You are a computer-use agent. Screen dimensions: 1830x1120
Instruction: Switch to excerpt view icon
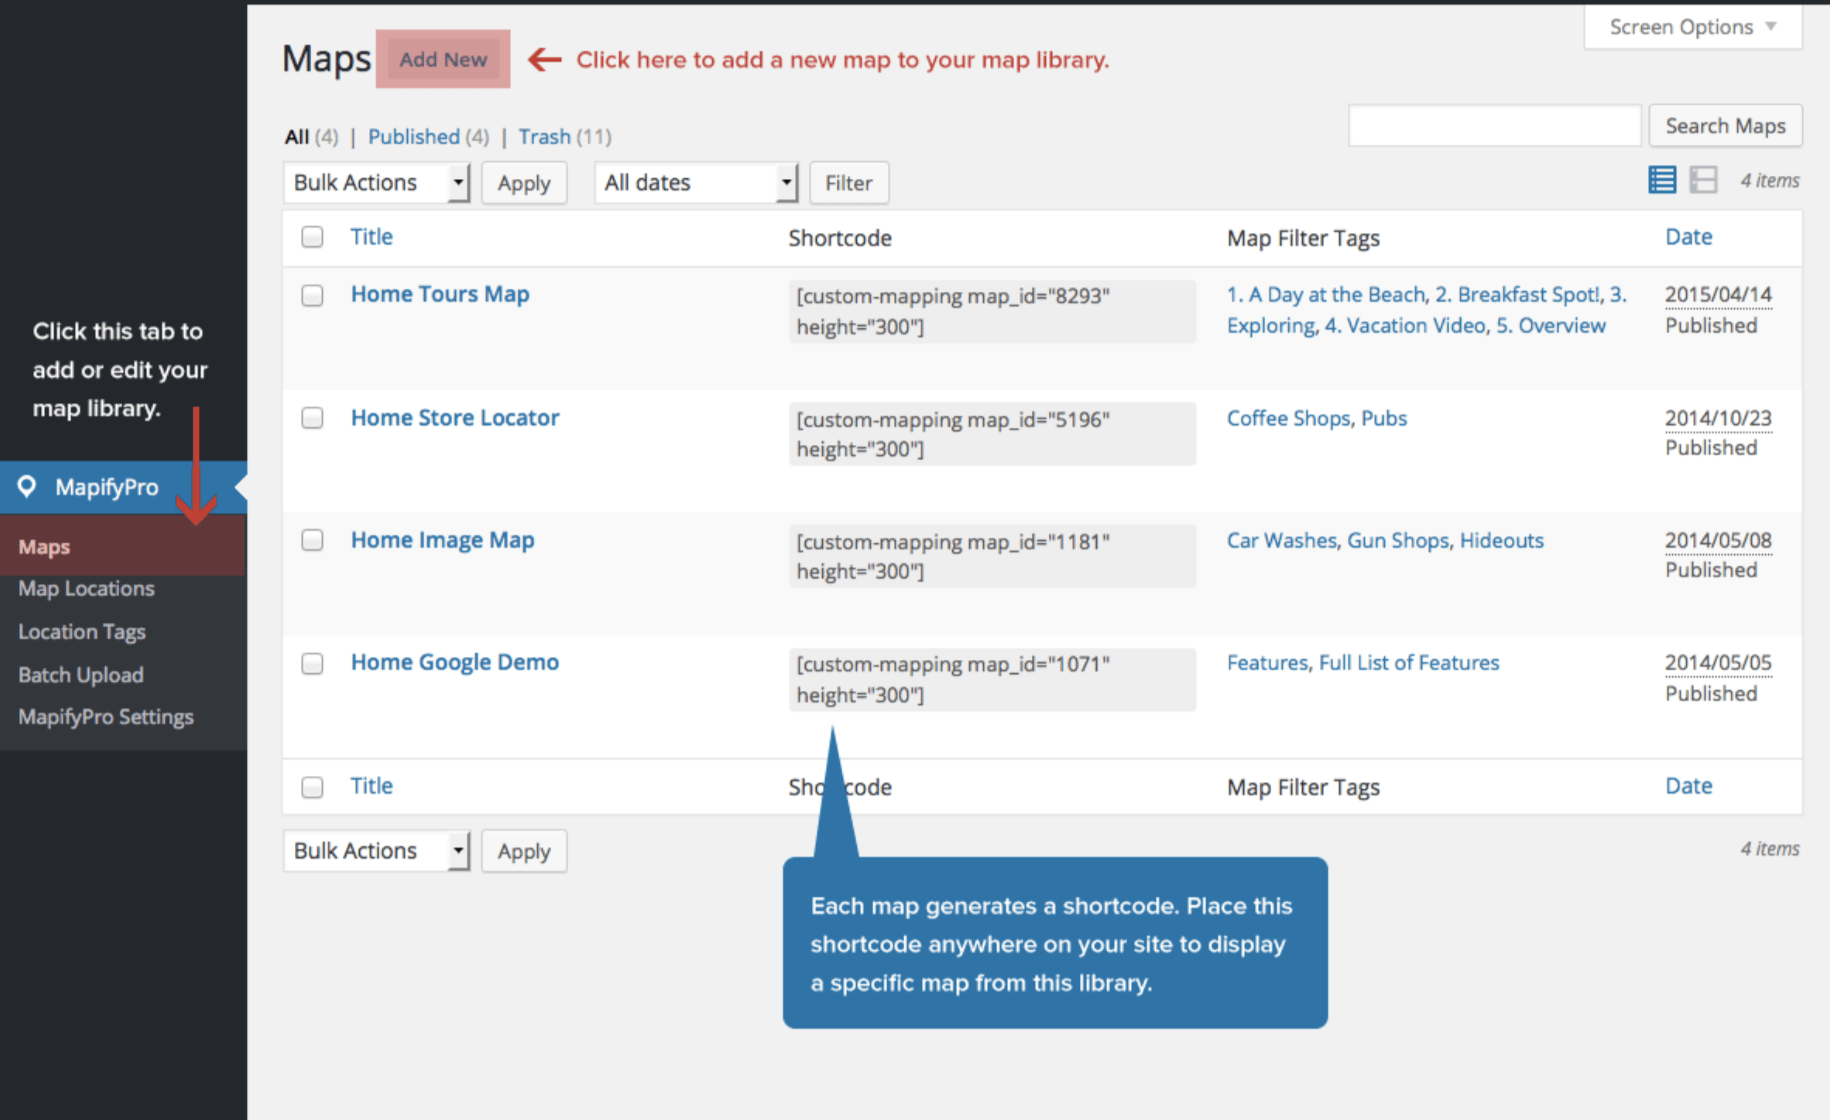click(1703, 180)
